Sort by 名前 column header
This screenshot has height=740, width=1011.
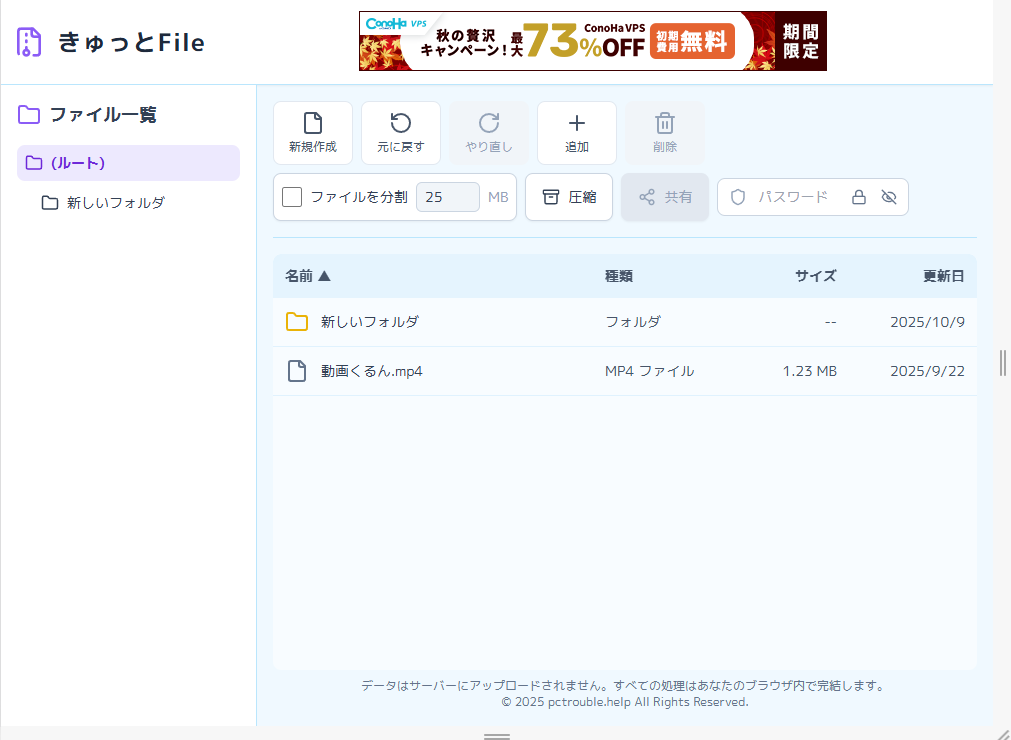coord(307,276)
